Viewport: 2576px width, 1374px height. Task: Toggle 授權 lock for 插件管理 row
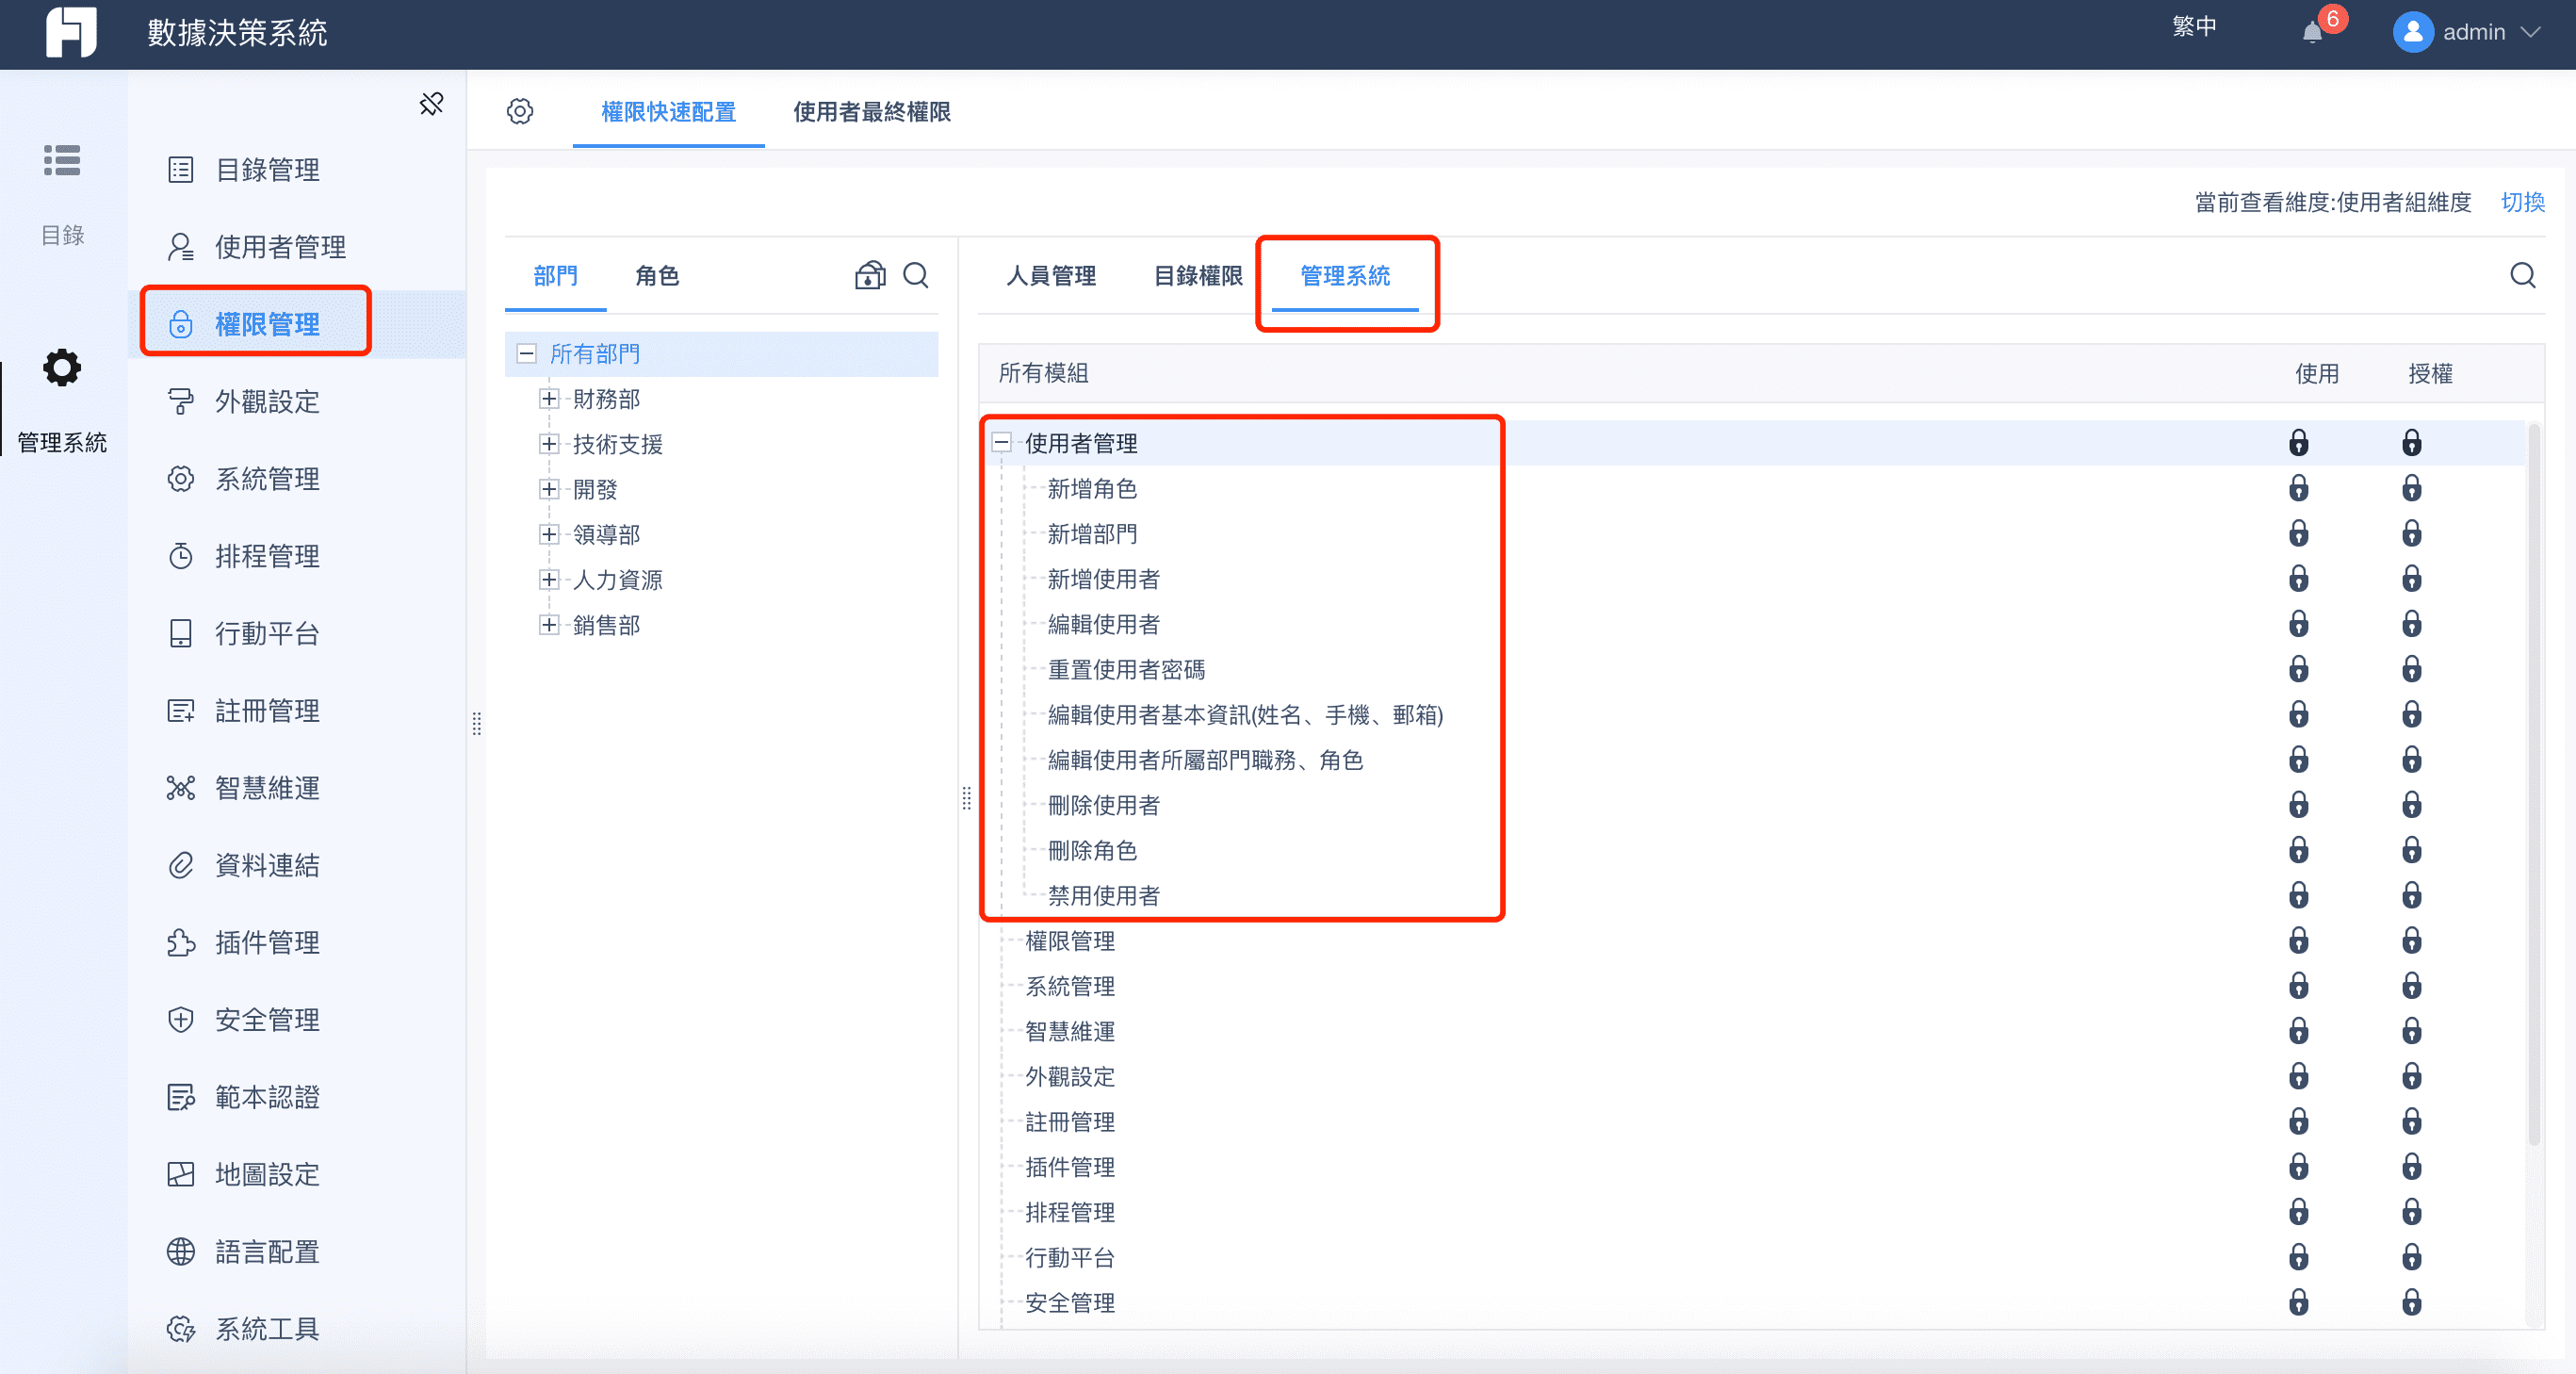click(2411, 1166)
